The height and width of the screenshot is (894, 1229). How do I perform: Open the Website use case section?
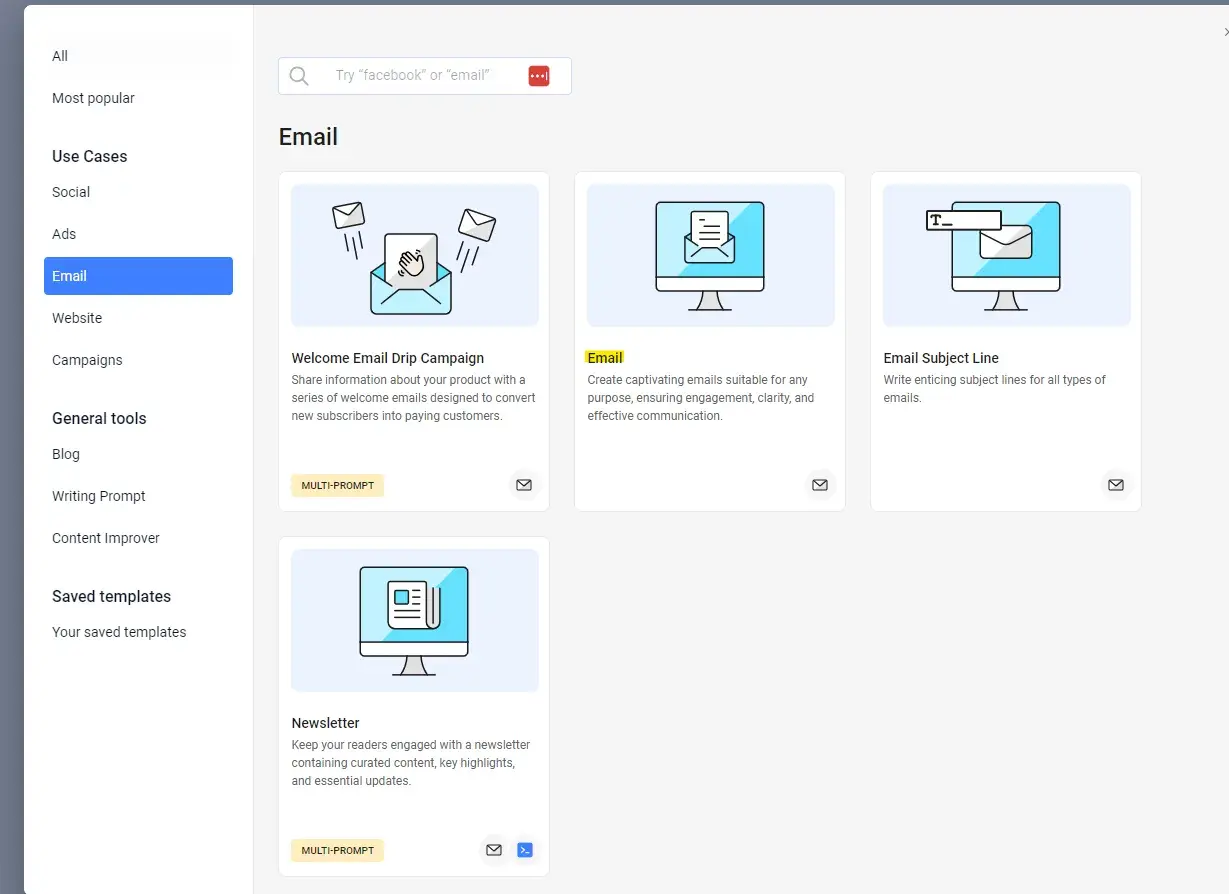[76, 318]
